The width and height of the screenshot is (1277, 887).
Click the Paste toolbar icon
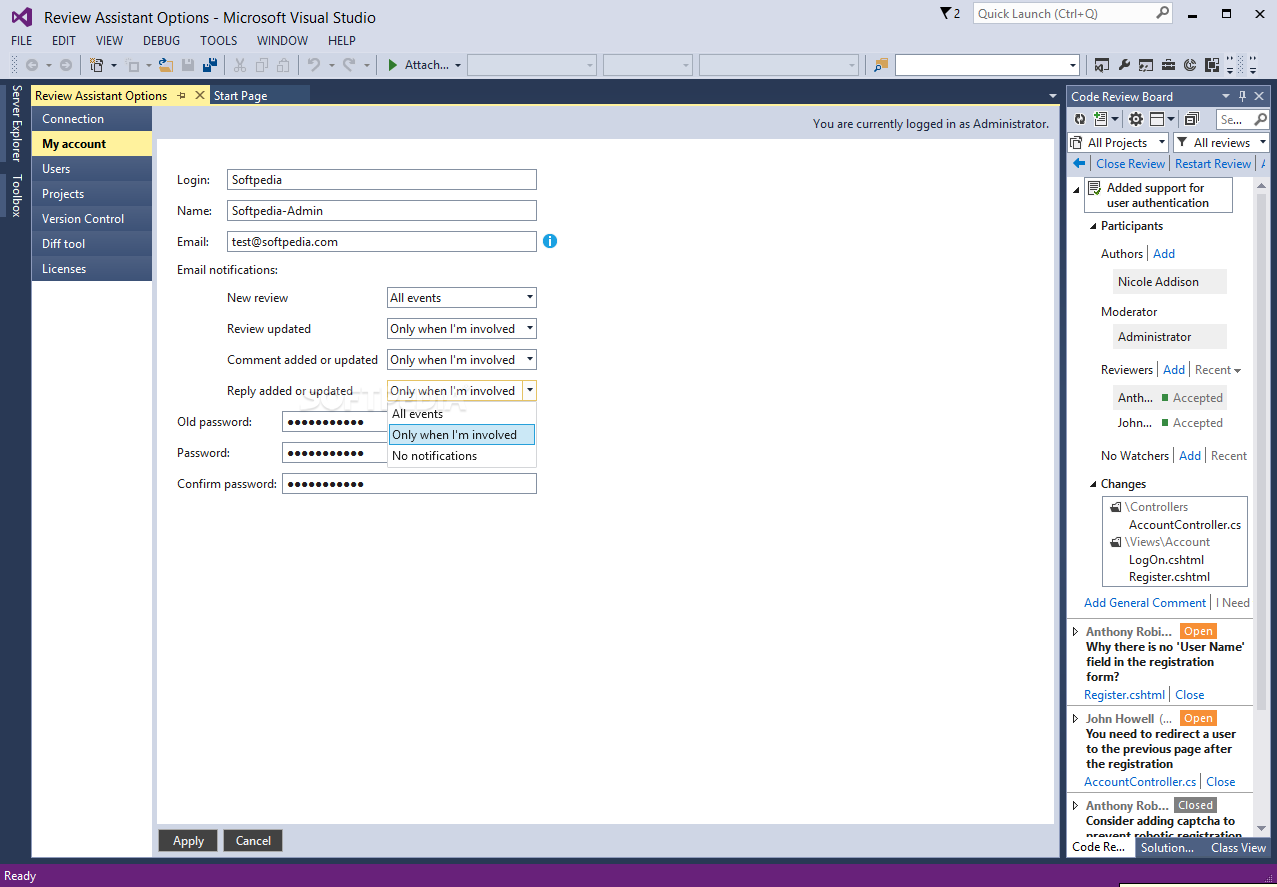(x=284, y=65)
